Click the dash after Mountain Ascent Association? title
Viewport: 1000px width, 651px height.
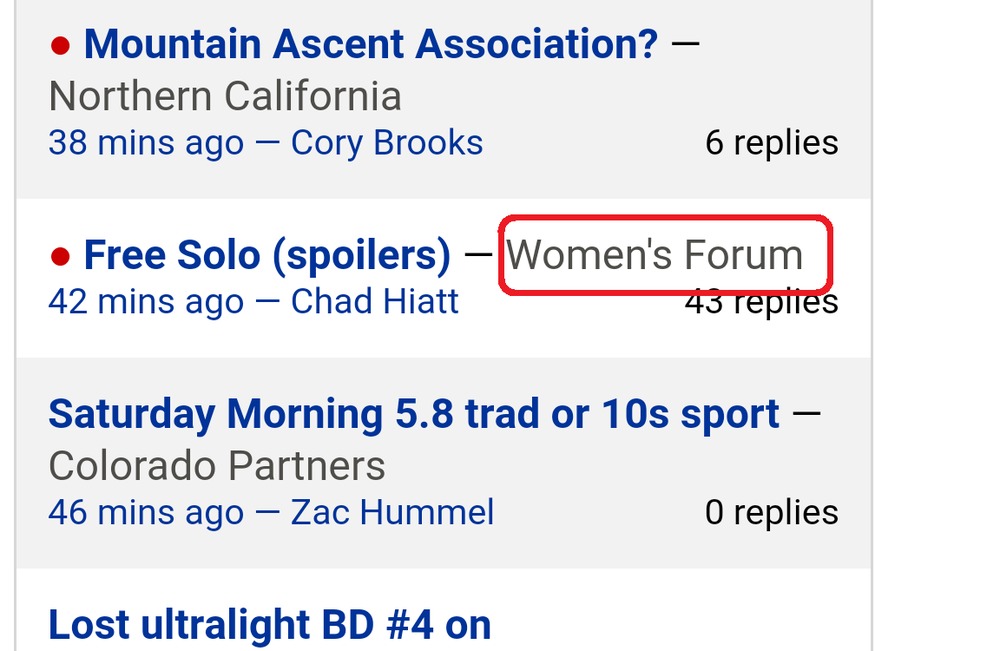(684, 44)
